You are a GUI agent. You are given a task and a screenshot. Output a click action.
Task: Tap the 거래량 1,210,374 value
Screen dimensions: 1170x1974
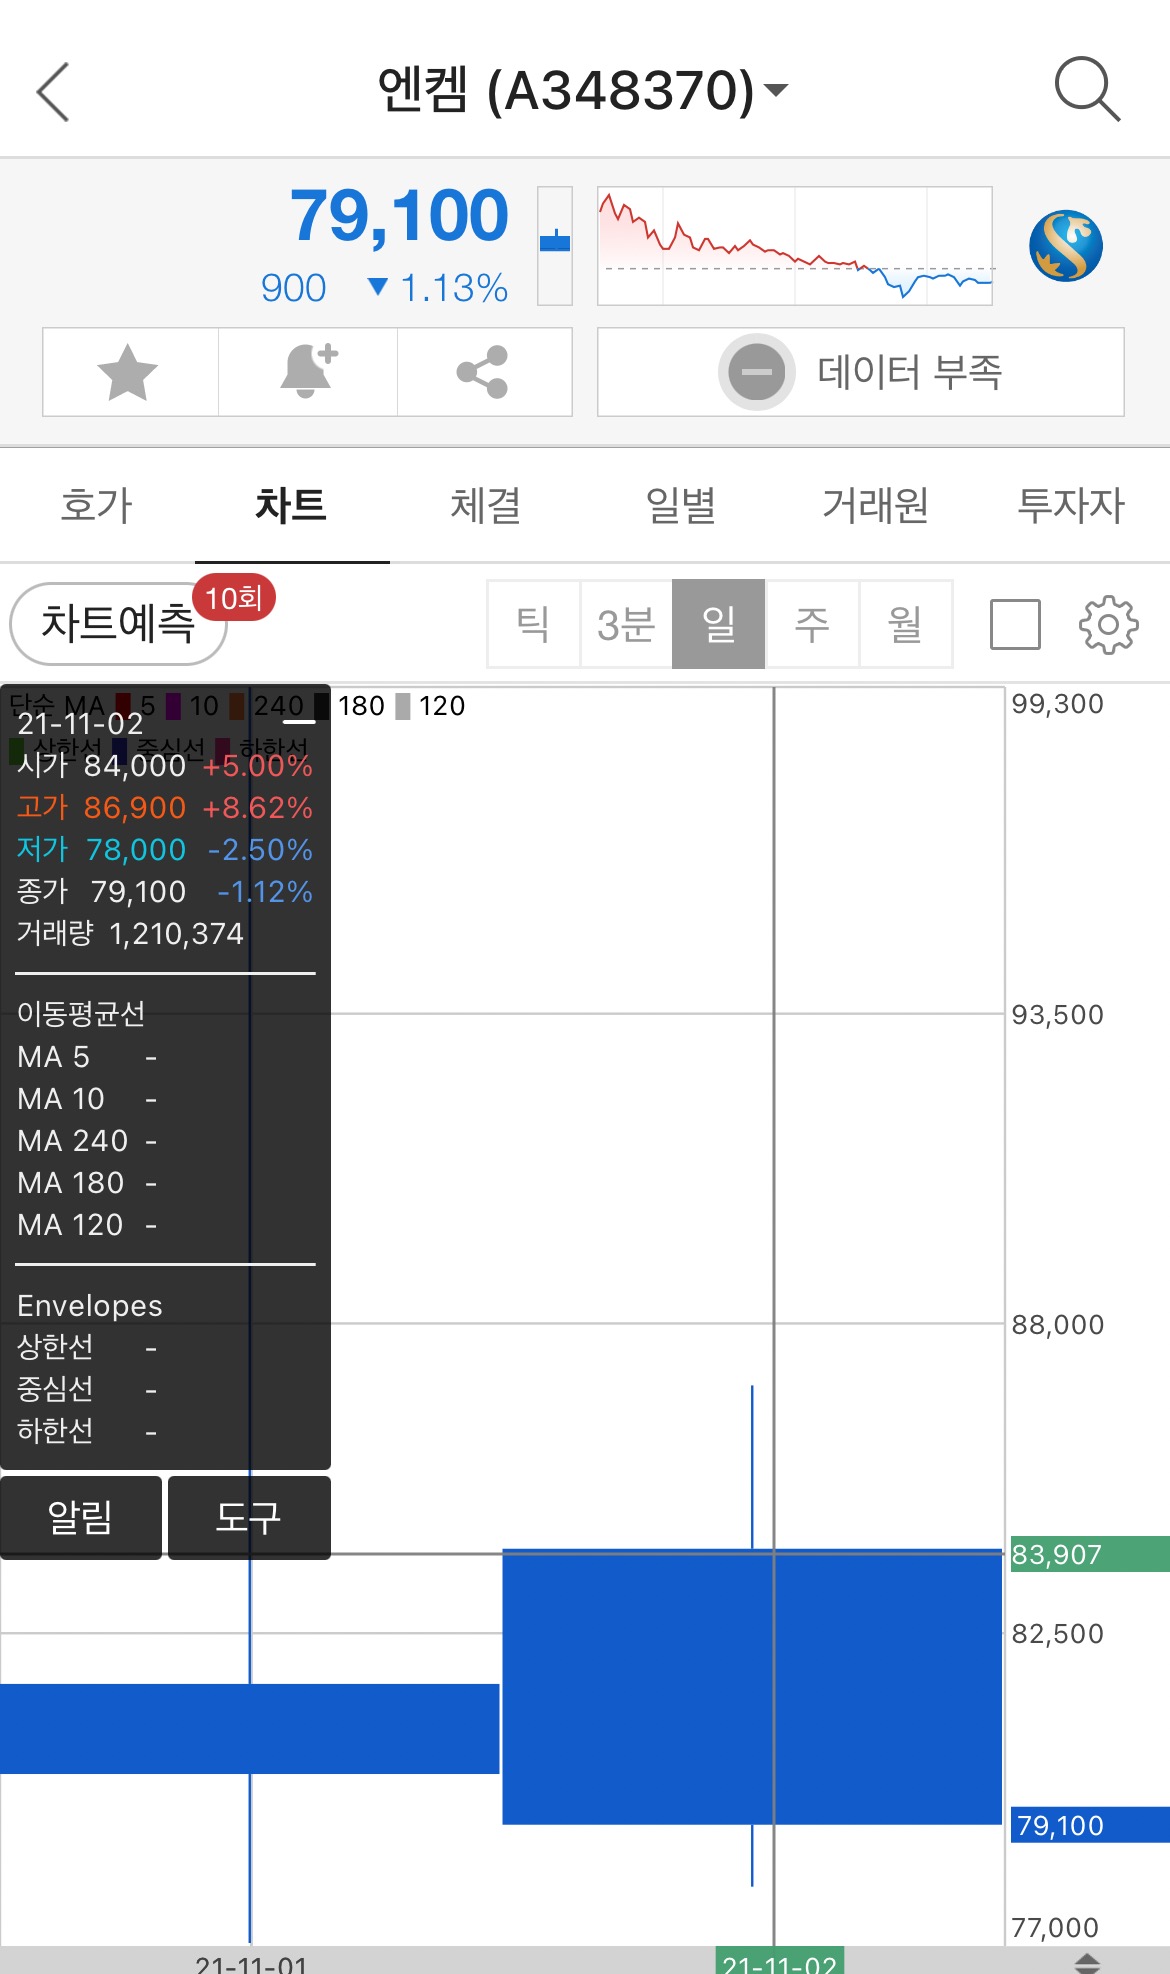click(176, 934)
